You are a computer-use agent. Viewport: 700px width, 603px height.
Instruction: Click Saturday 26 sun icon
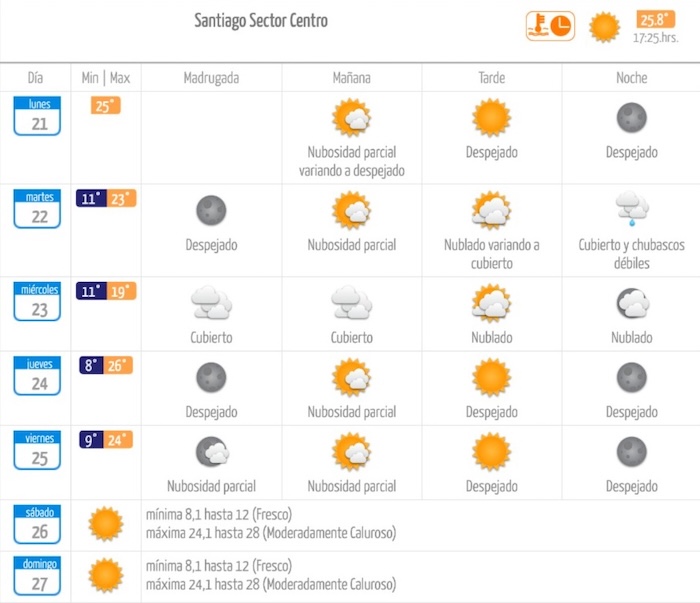coord(105,524)
